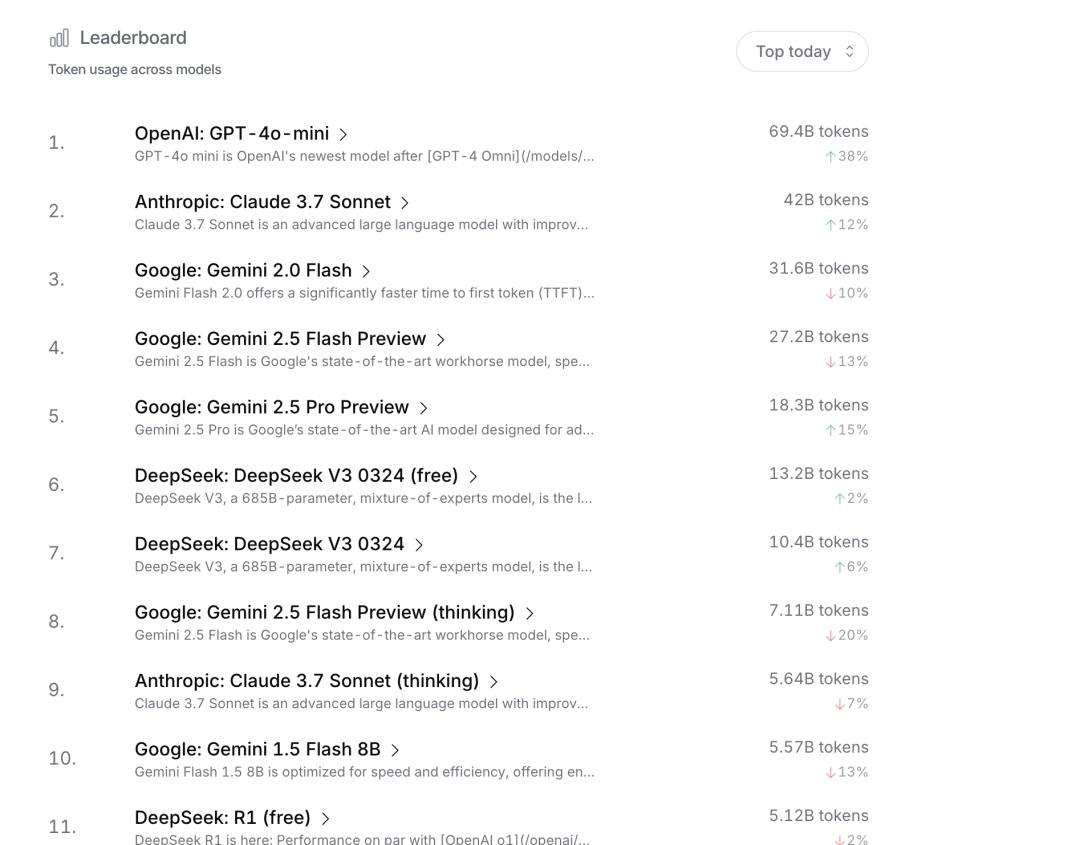Click the 69.4B tokens usage figure
This screenshot has height=845, width=1080.
tap(818, 132)
